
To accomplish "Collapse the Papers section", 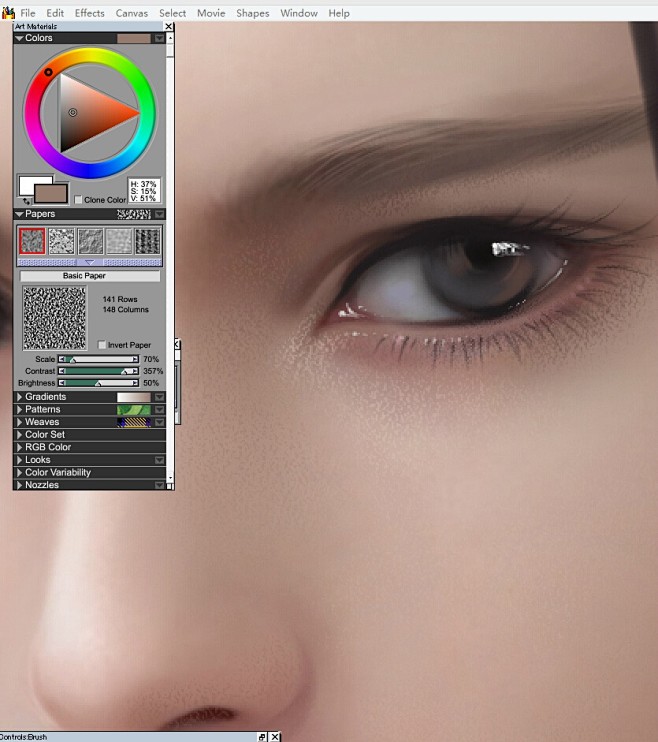I will [19, 214].
